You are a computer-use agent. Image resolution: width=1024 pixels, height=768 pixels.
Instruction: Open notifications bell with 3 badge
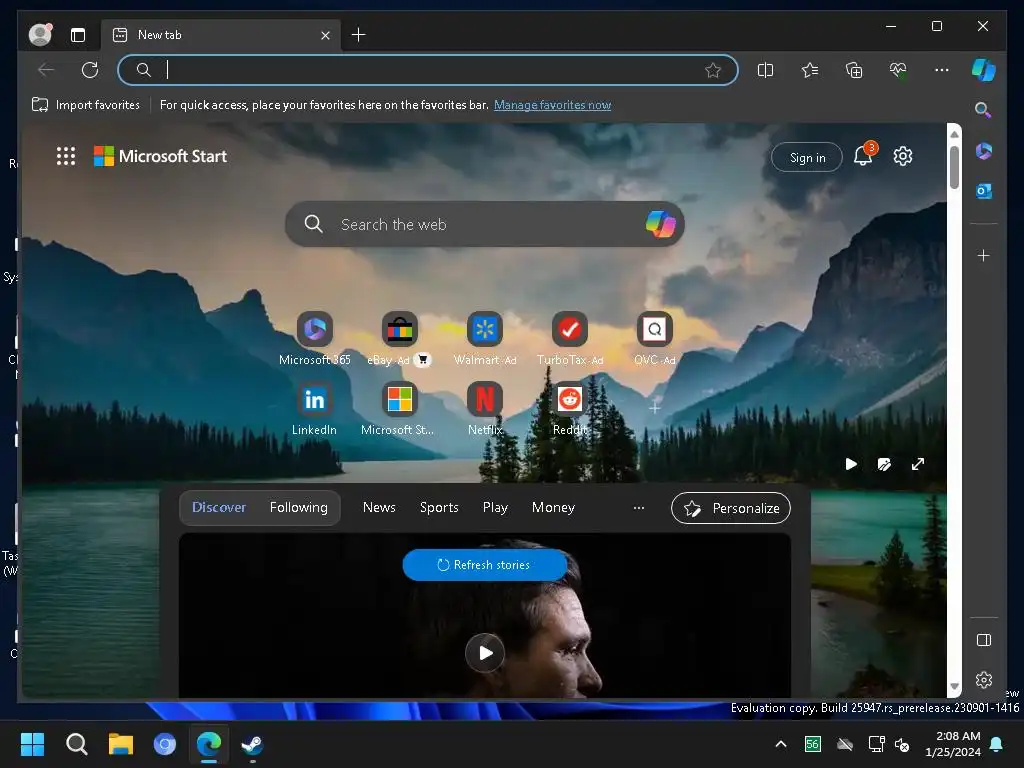coord(864,155)
